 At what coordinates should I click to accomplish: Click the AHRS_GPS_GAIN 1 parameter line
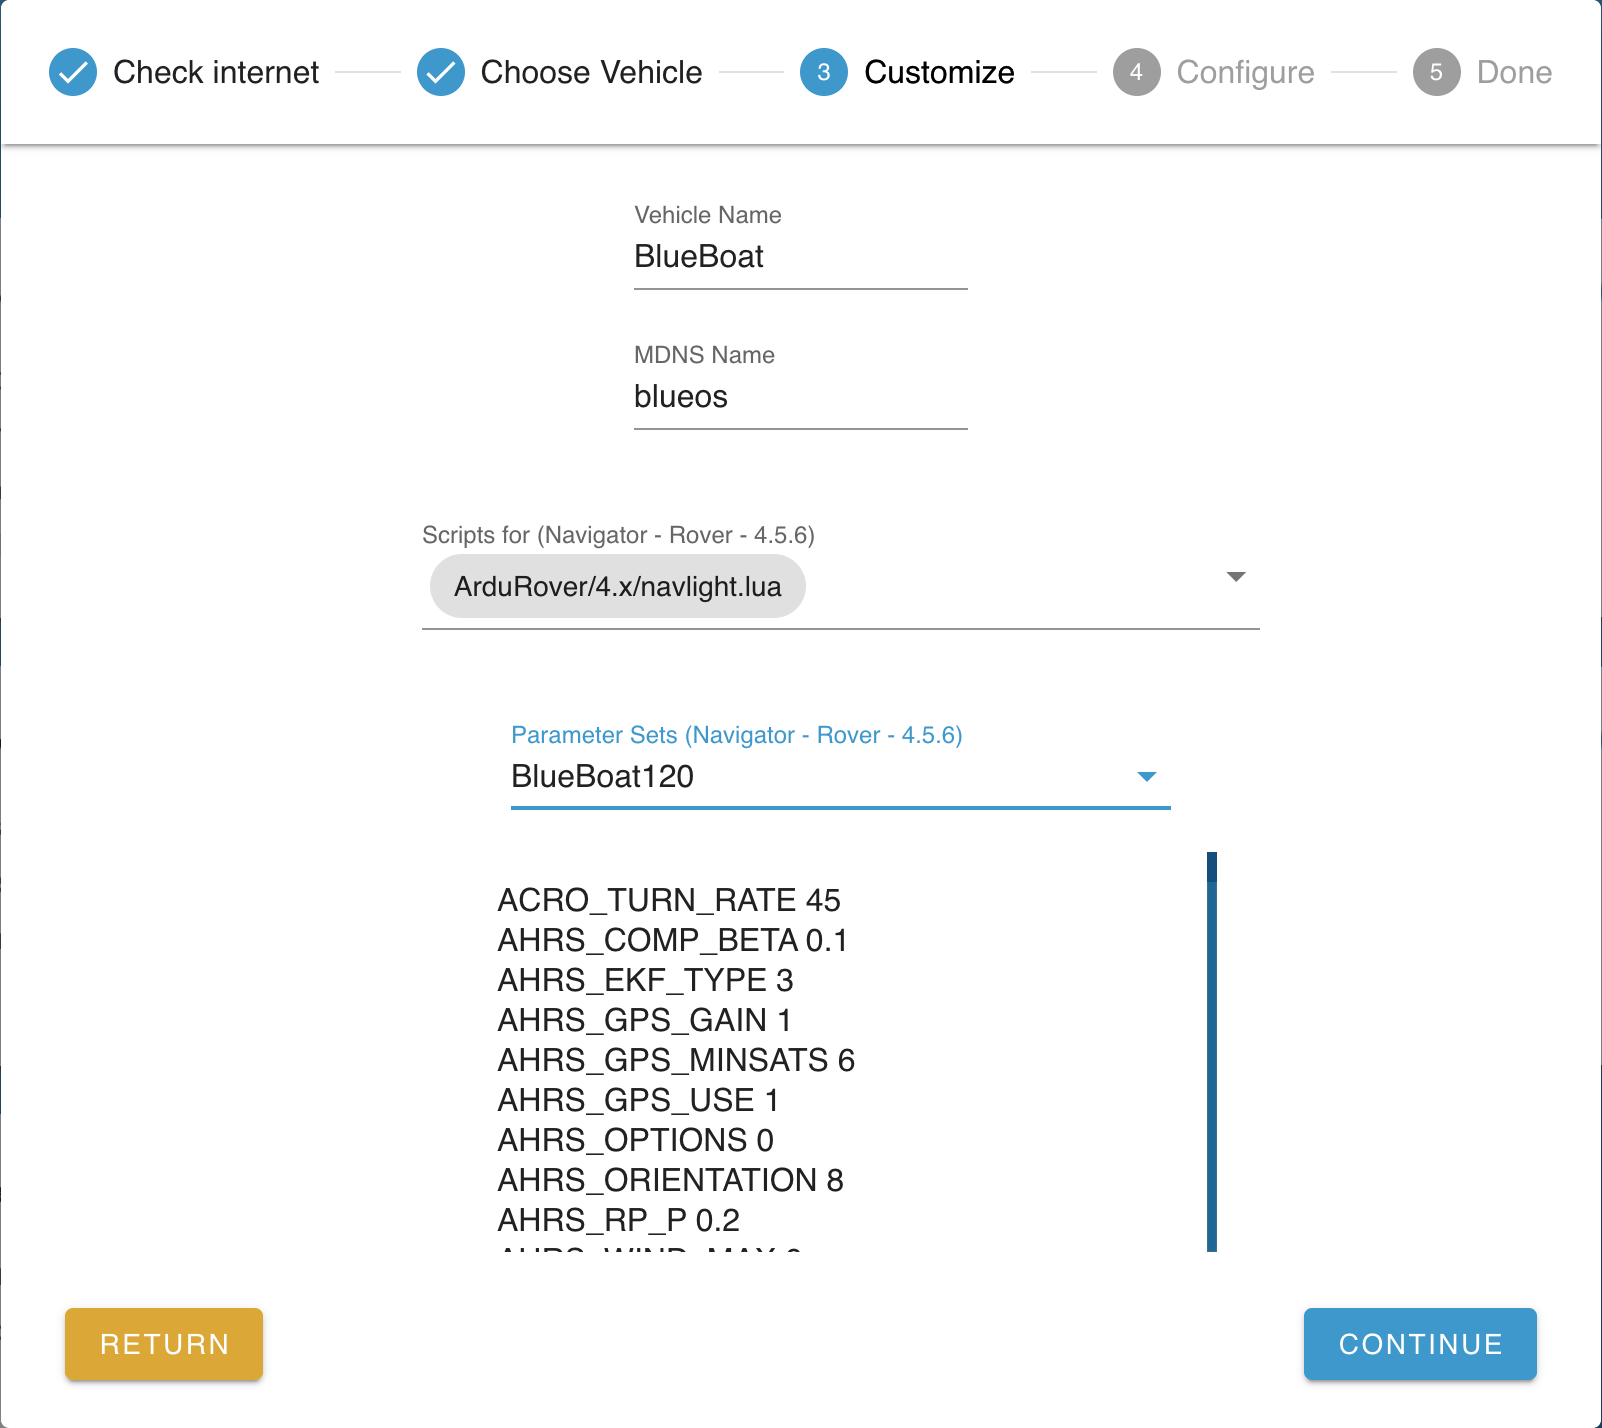tap(645, 1020)
